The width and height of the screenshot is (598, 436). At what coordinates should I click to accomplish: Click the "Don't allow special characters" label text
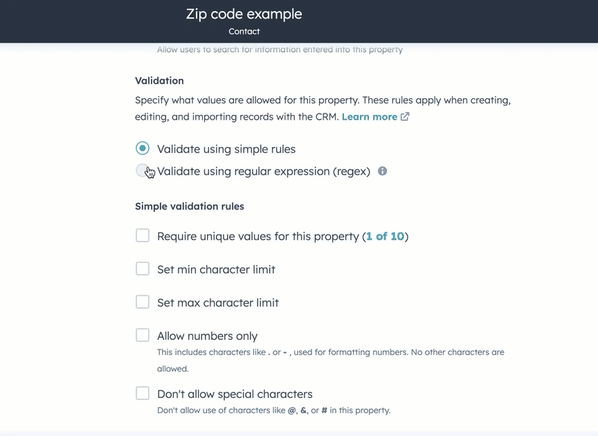point(235,394)
